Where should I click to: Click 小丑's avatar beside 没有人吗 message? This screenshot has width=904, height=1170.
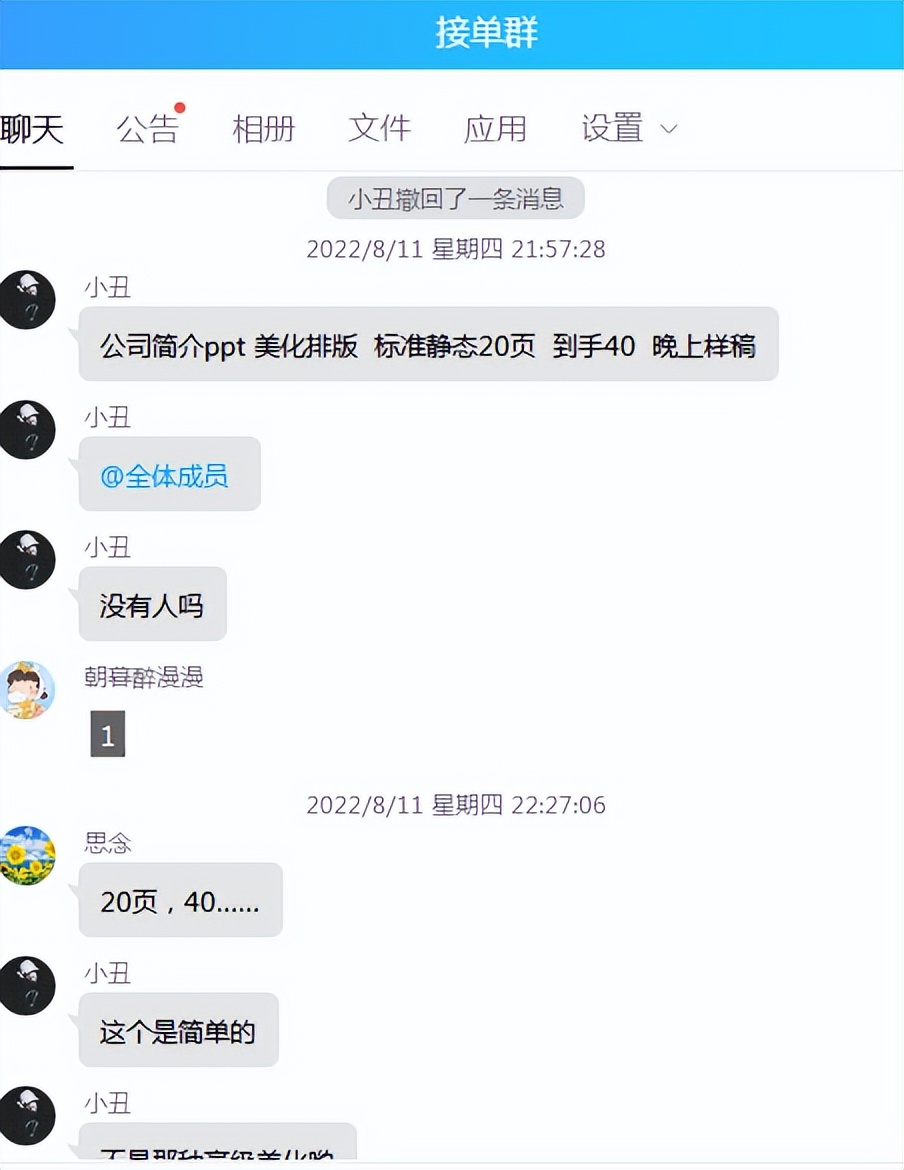28,560
